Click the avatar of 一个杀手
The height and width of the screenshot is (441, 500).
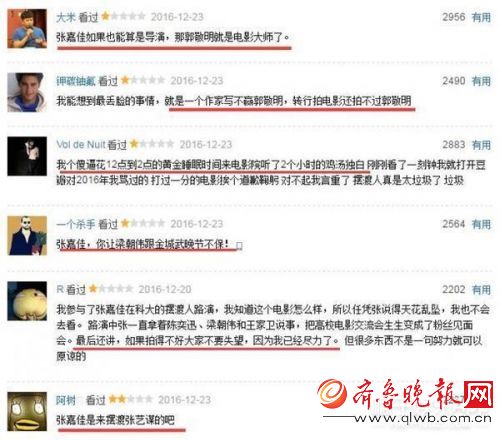[27, 236]
